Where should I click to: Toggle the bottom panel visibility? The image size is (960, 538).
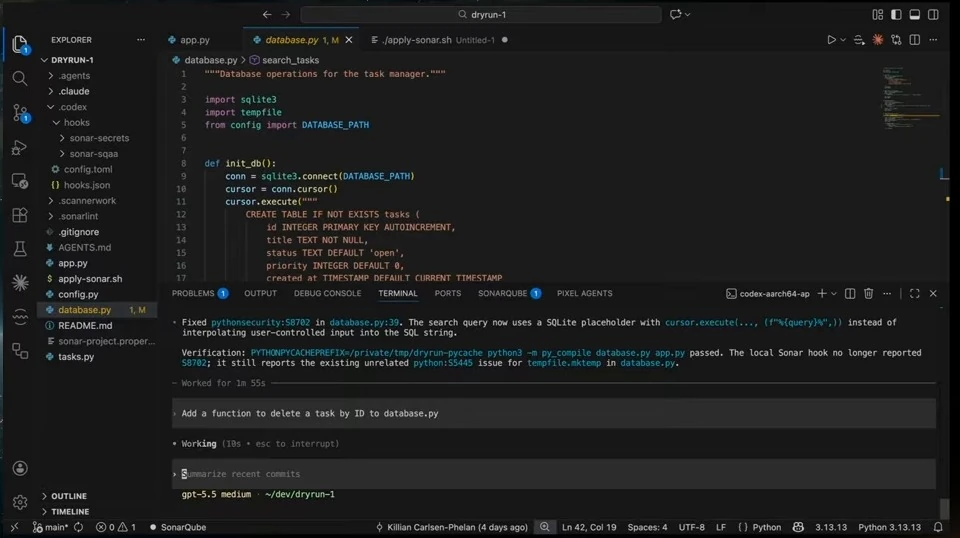pyautogui.click(x=914, y=14)
